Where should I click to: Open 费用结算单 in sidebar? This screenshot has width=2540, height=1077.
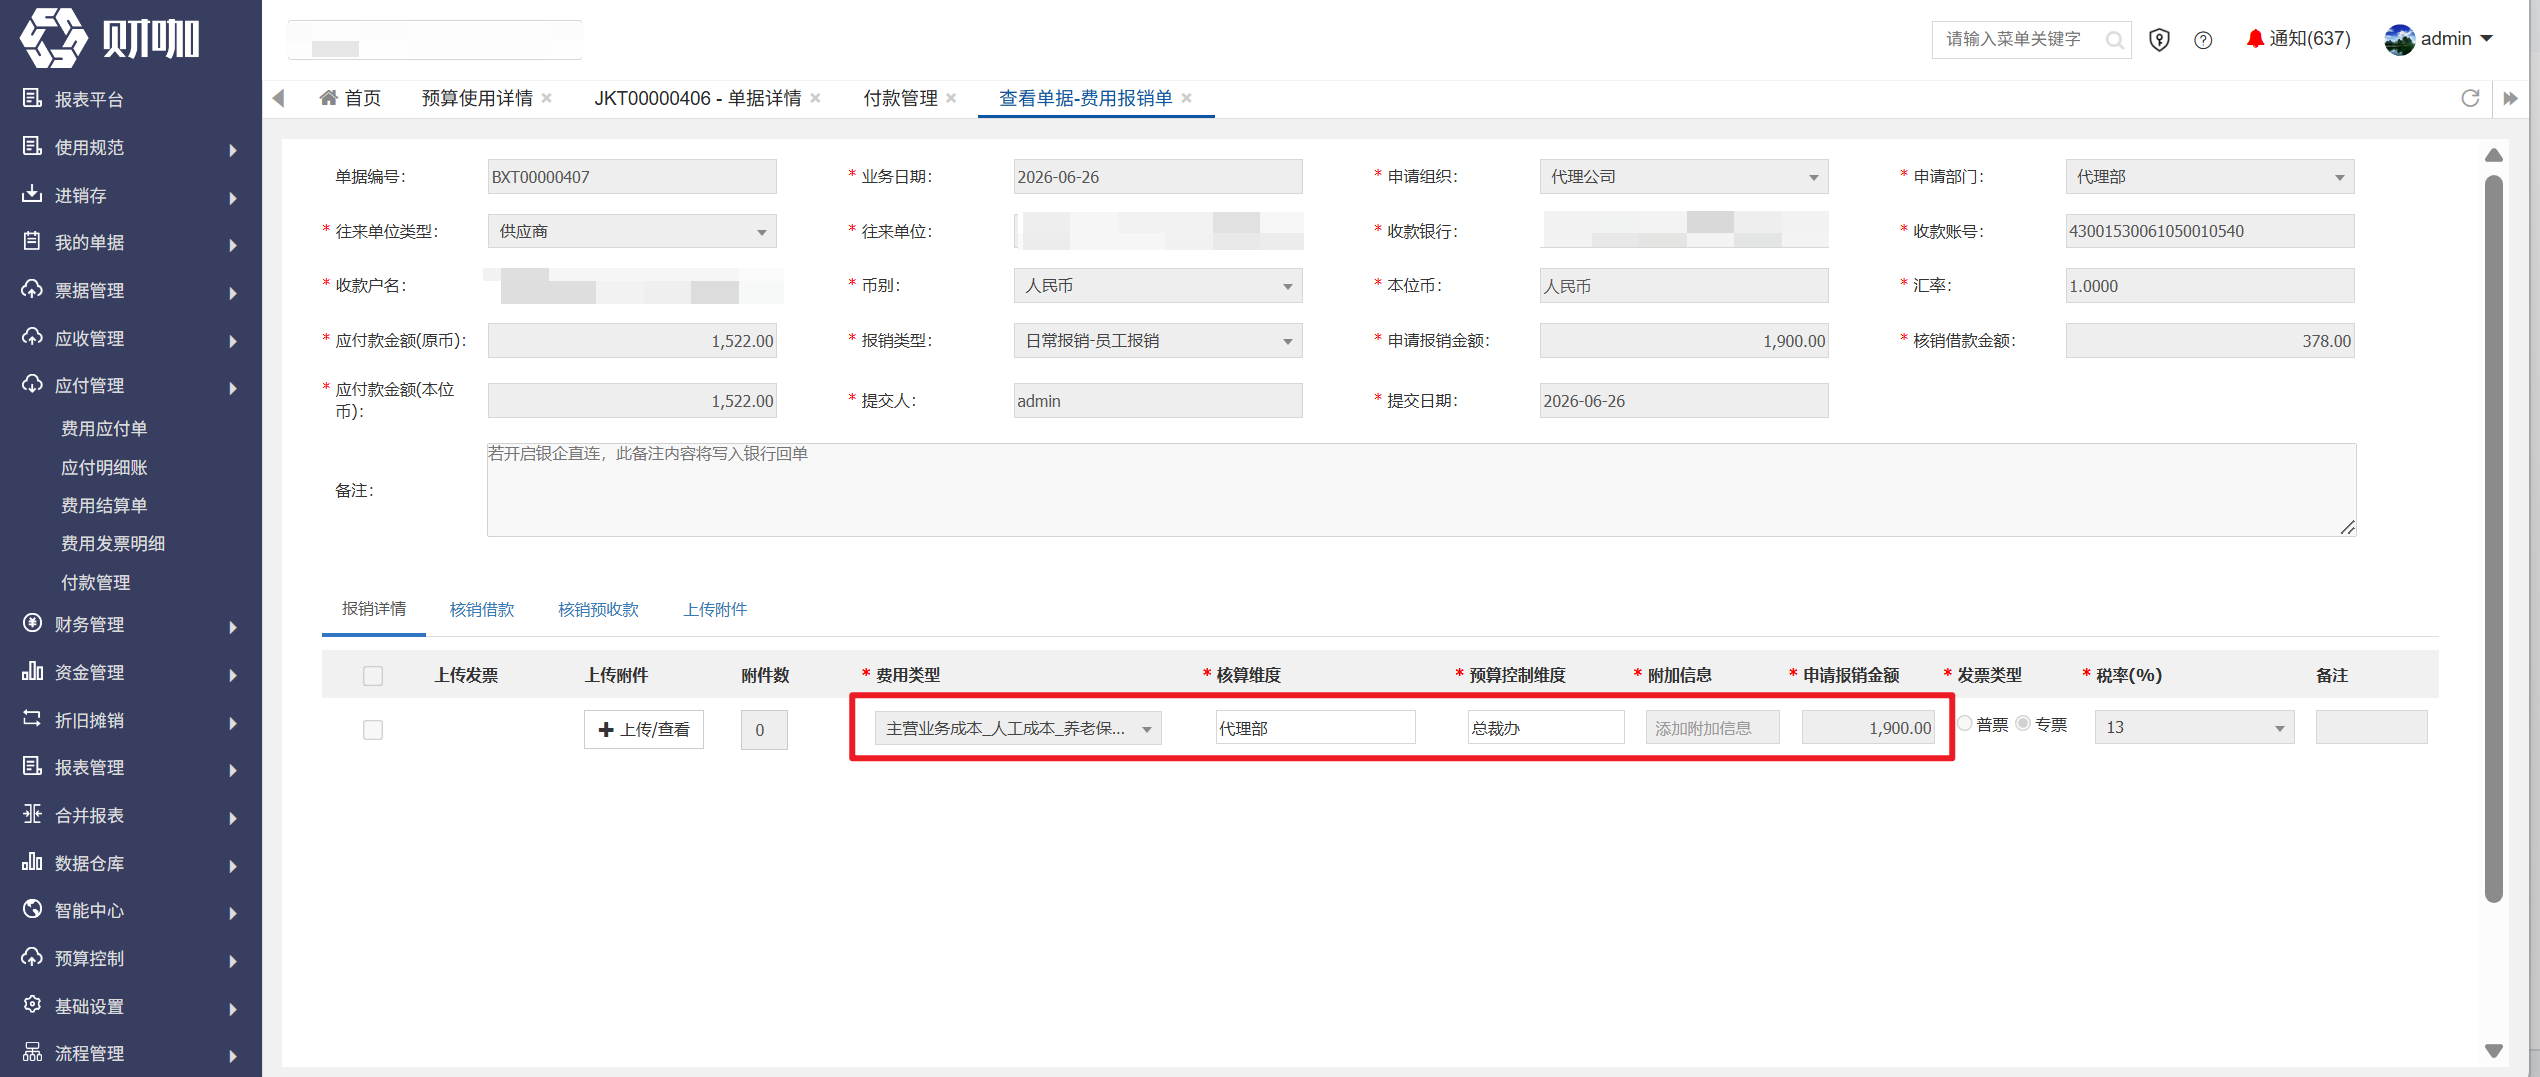pyautogui.click(x=104, y=506)
